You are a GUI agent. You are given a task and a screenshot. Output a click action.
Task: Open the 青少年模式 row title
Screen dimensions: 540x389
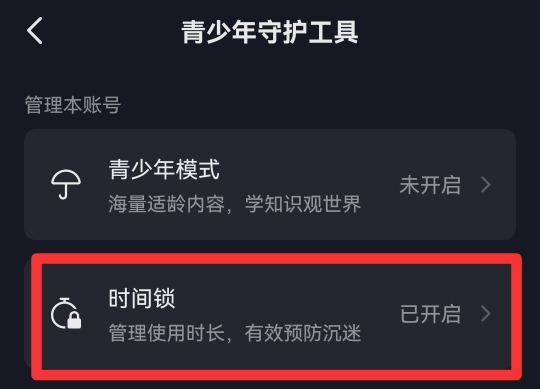[x=164, y=169]
